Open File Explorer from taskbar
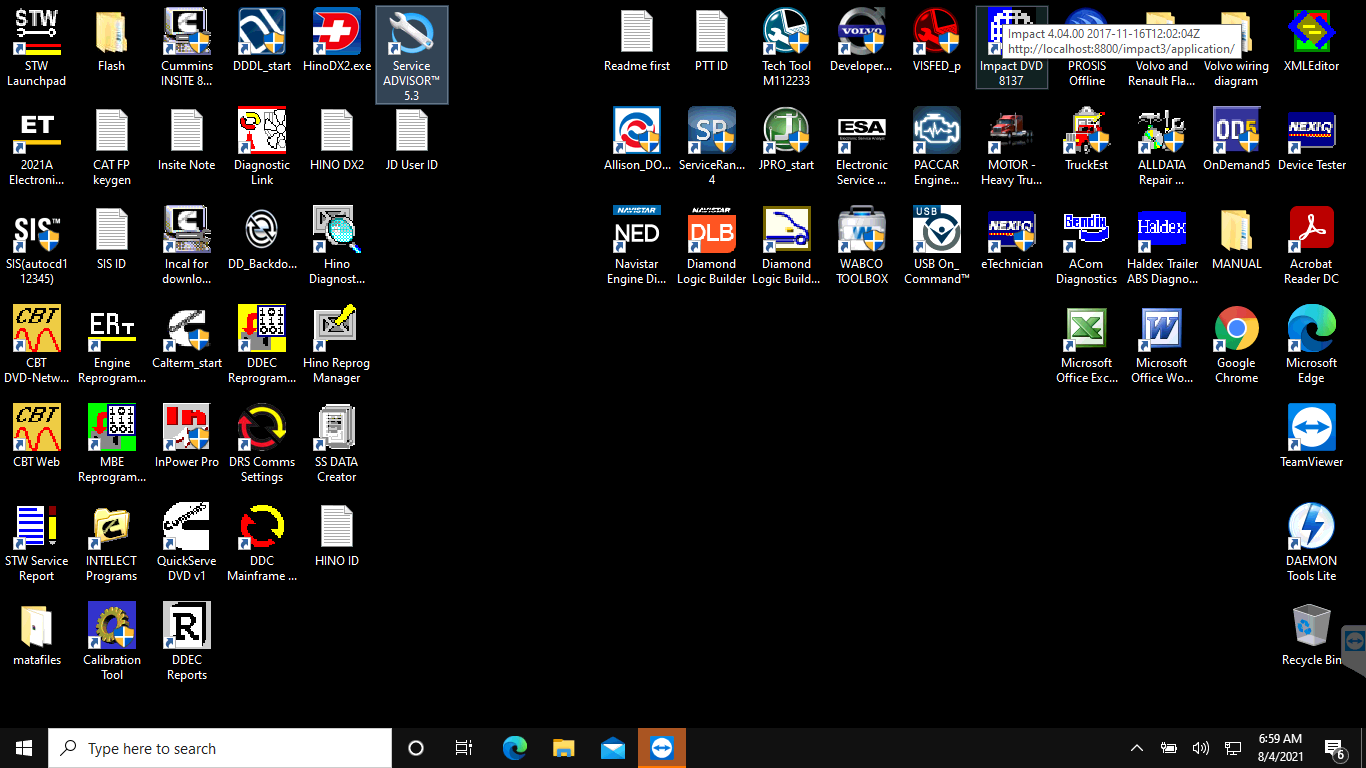Viewport: 1366px width, 768px height. (x=564, y=748)
